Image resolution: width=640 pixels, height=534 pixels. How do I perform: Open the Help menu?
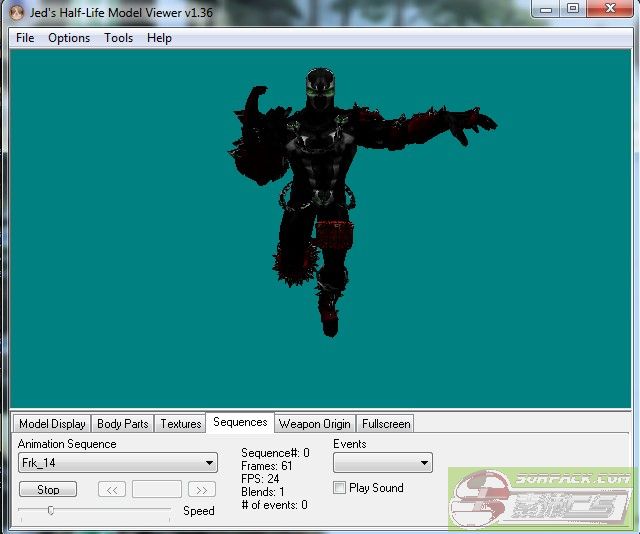pos(159,38)
